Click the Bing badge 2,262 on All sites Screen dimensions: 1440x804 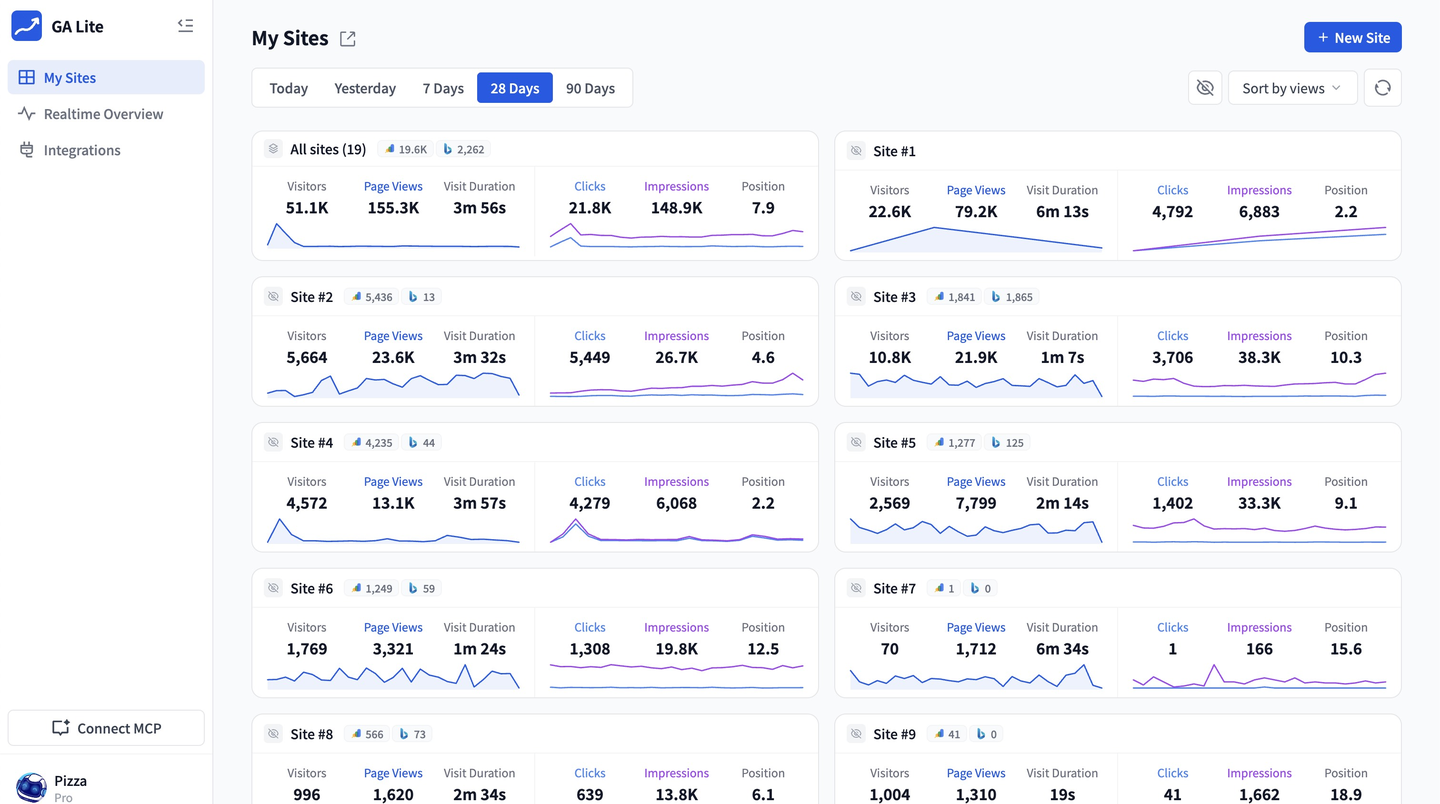(464, 149)
